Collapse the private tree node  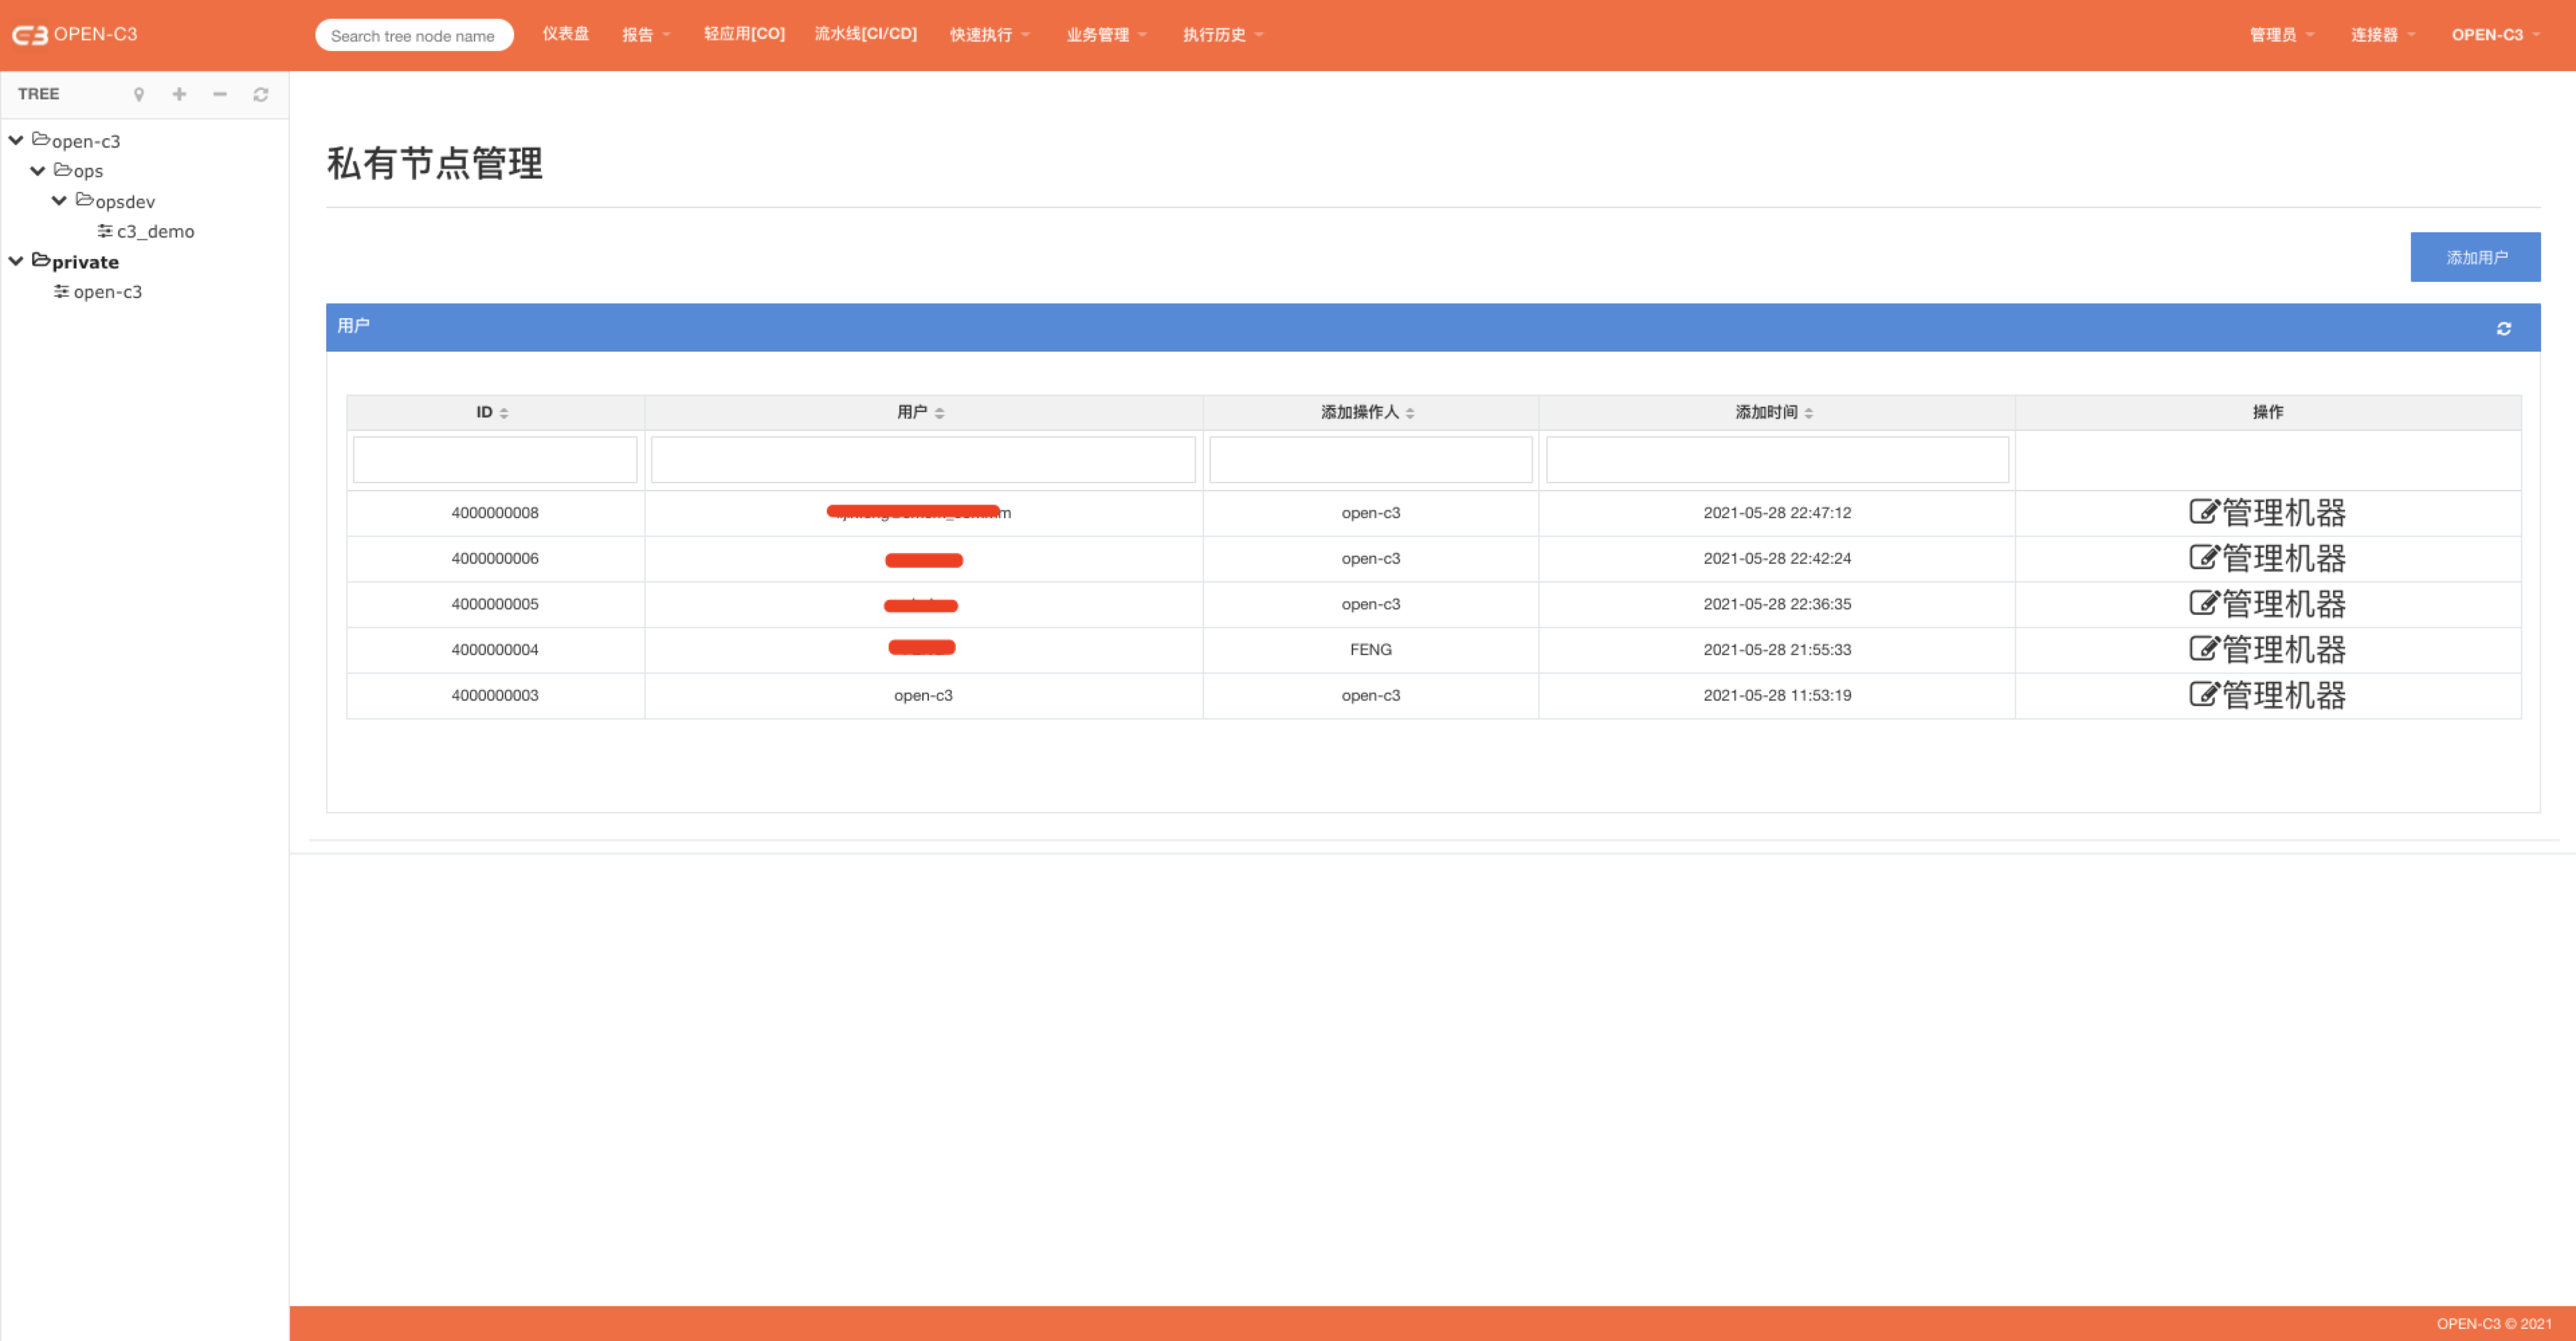coord(17,260)
